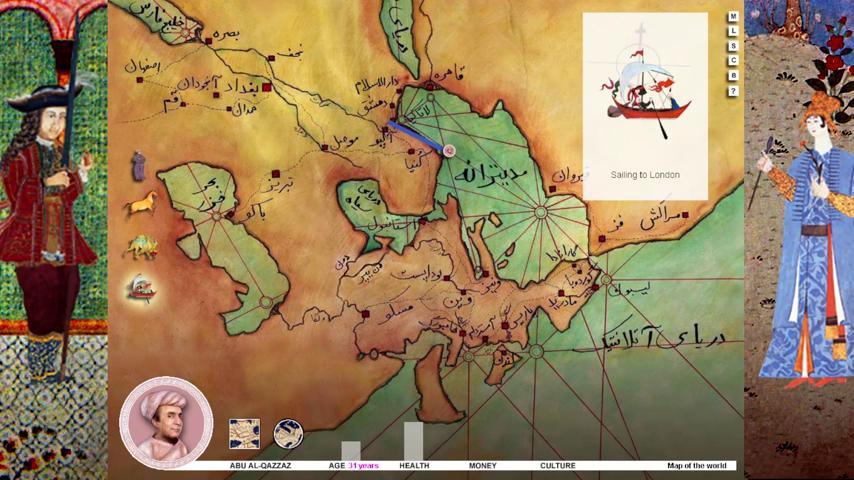The width and height of the screenshot is (854, 480).
Task: Click the MONEY stat label
Action: click(x=482, y=466)
